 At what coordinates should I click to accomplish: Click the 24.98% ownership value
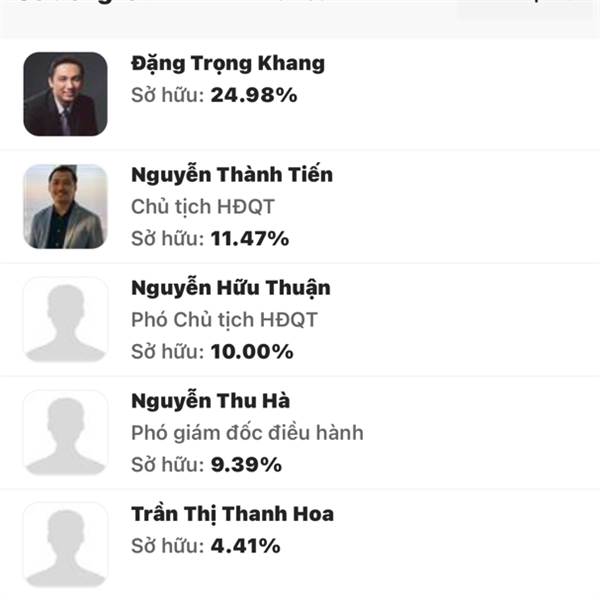[254, 95]
